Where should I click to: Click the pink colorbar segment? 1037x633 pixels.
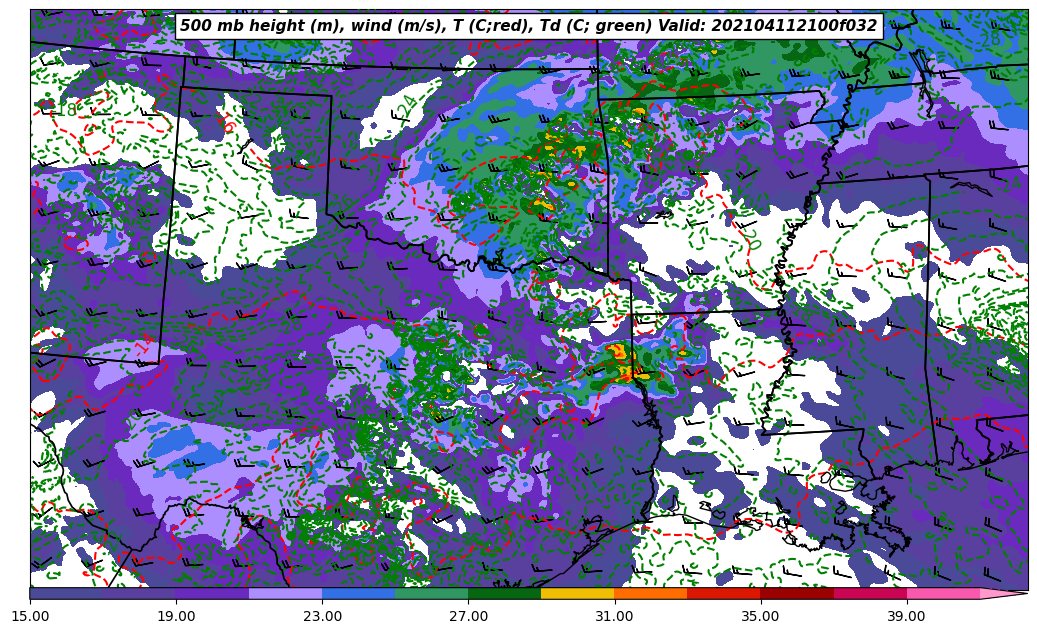pos(942,593)
